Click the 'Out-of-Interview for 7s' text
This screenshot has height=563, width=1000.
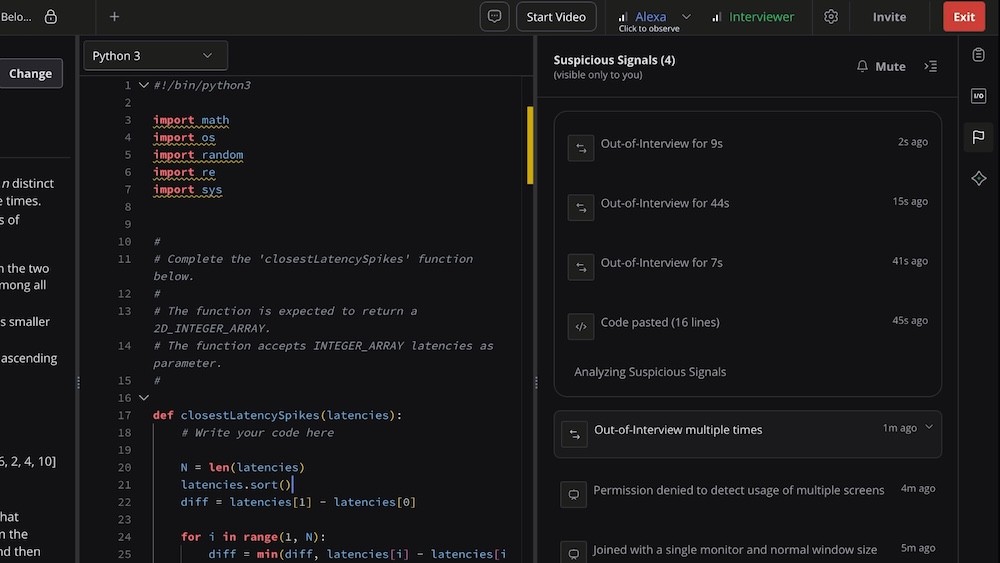click(661, 263)
